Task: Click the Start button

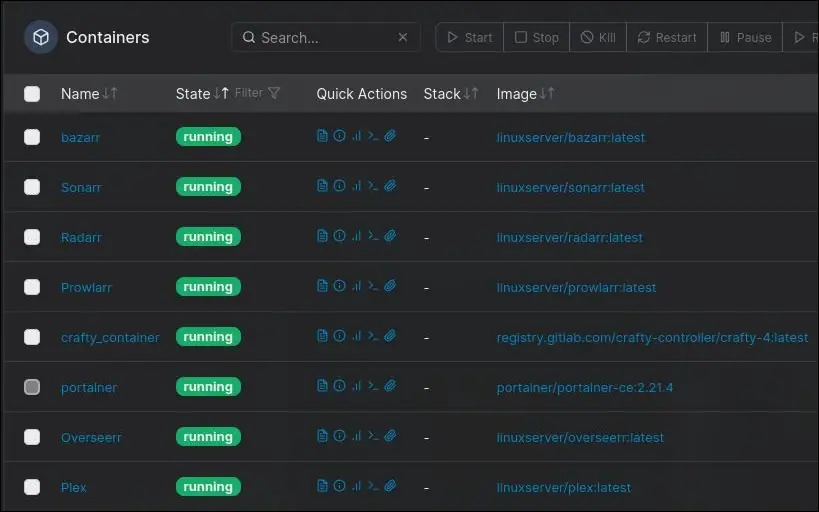Action: (470, 37)
